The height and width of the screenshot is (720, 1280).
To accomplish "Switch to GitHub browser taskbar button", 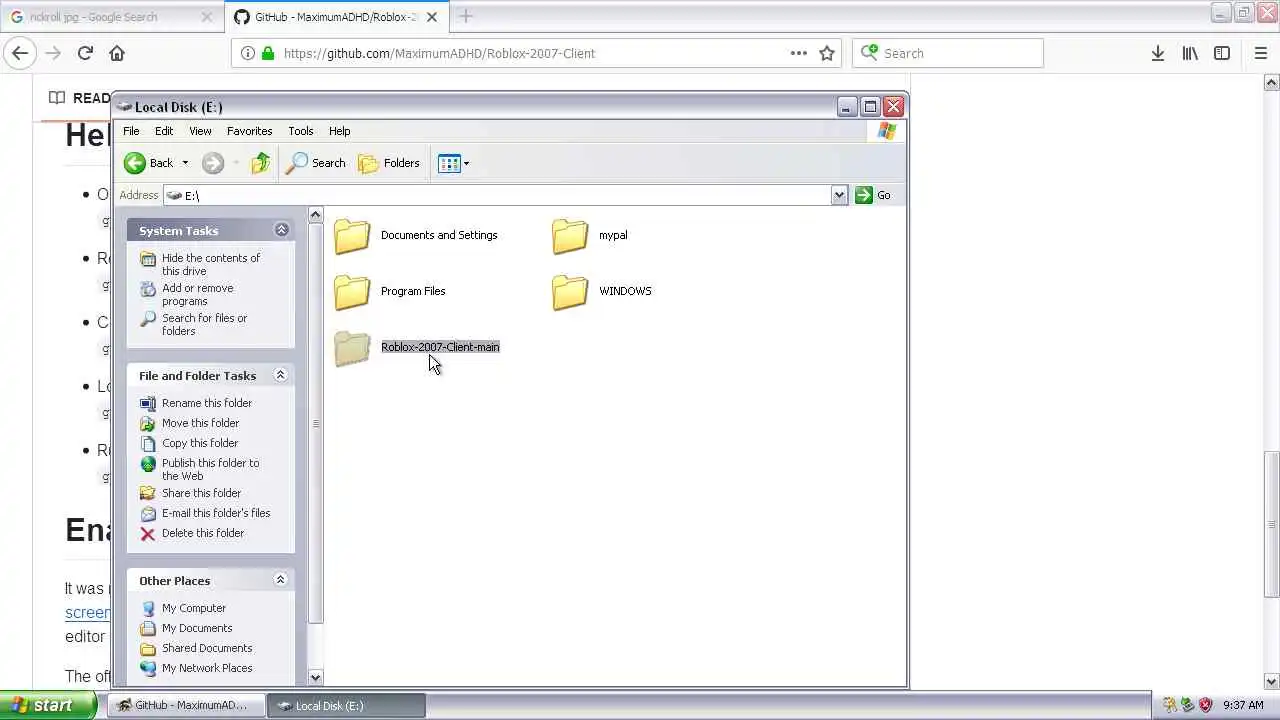I will pyautogui.click(x=185, y=705).
